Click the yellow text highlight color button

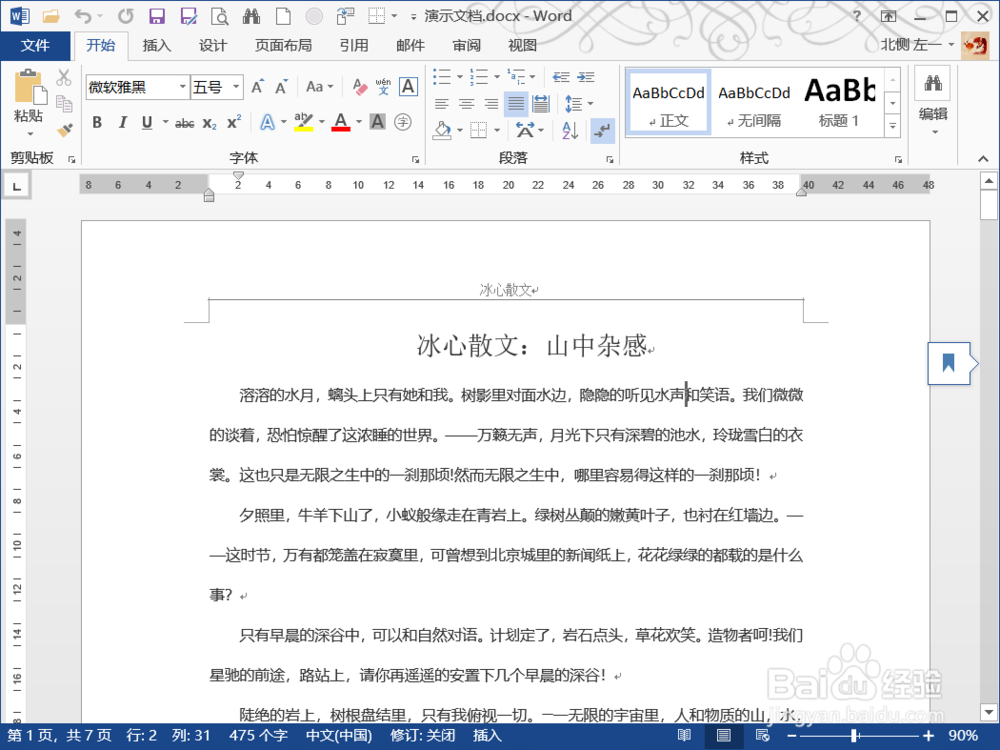(x=304, y=122)
